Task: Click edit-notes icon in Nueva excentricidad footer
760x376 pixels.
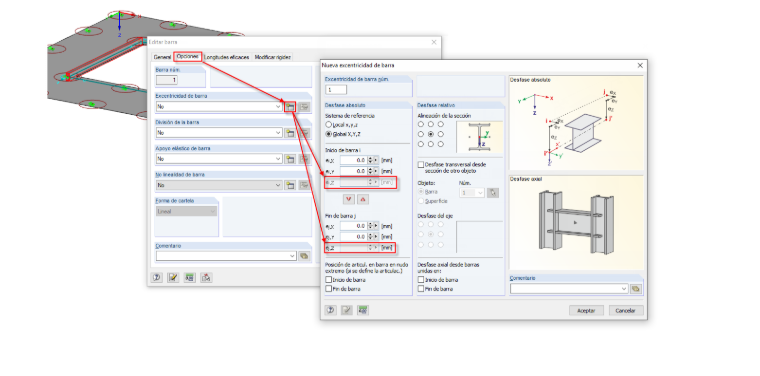Action: click(347, 310)
